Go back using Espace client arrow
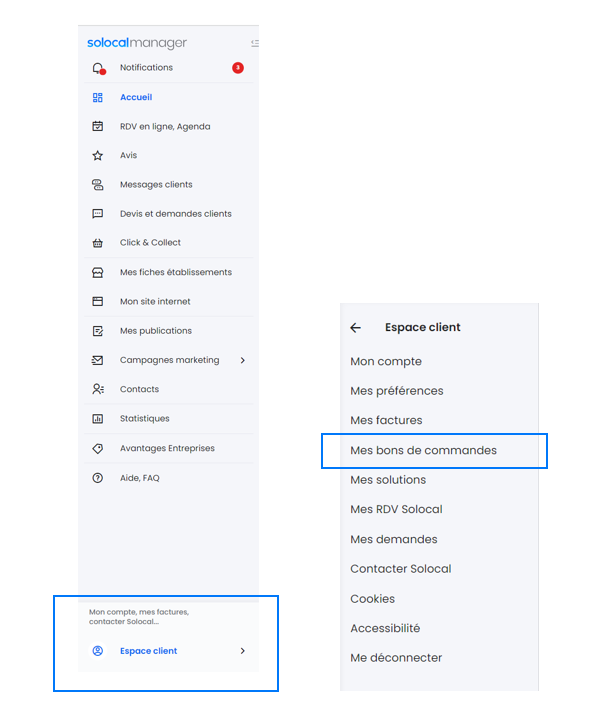The width and height of the screenshot is (592, 726). coord(355,328)
